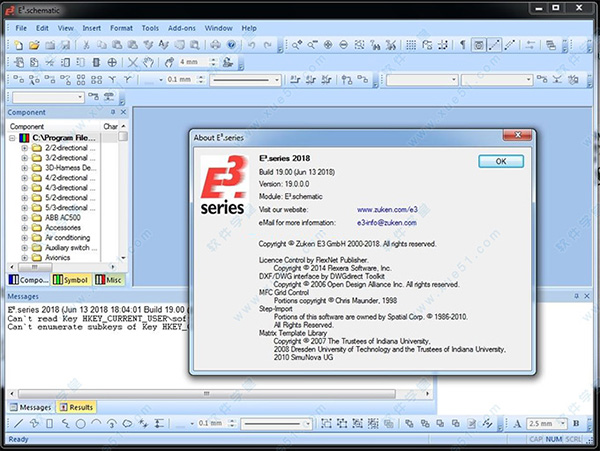Viewport: 600px width, 451px height.
Task: Select the draw line tool in bottom toolbar
Action: point(18,423)
